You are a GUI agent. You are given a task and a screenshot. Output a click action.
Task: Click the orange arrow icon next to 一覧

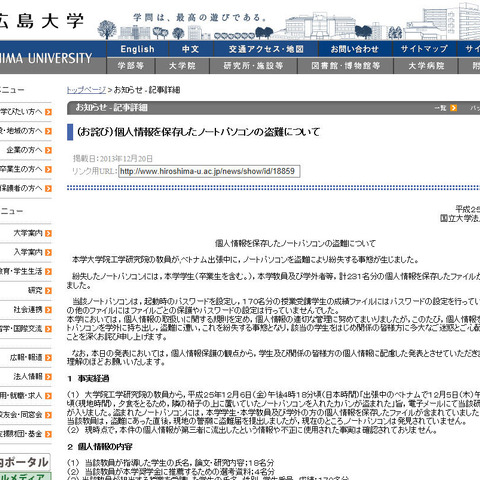(x=453, y=108)
